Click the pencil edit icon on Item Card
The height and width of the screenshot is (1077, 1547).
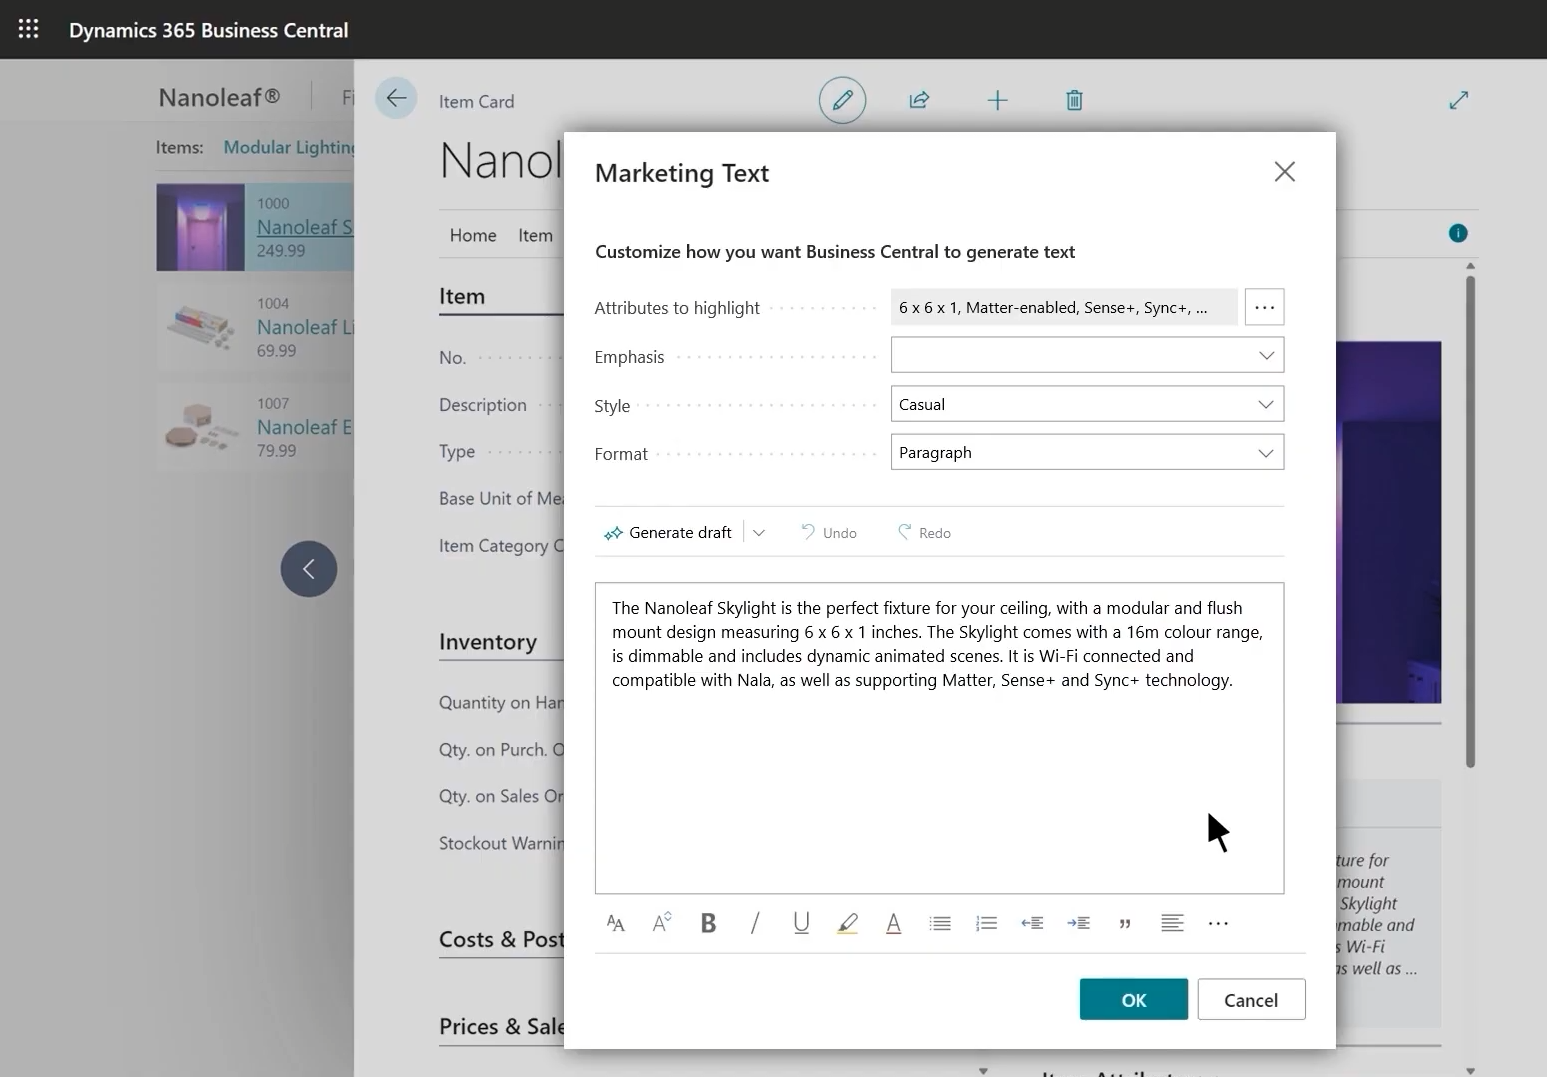coord(842,100)
